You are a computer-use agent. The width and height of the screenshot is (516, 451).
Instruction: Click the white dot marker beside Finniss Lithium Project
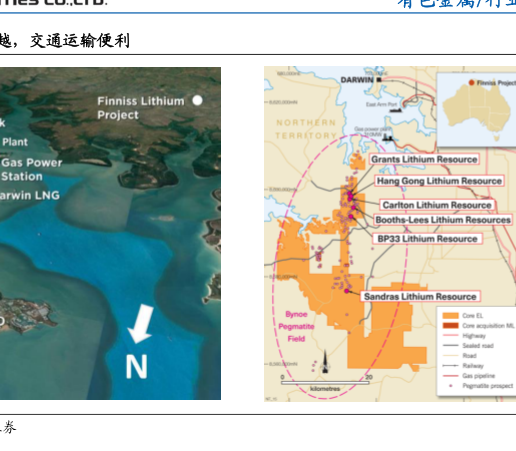click(198, 100)
